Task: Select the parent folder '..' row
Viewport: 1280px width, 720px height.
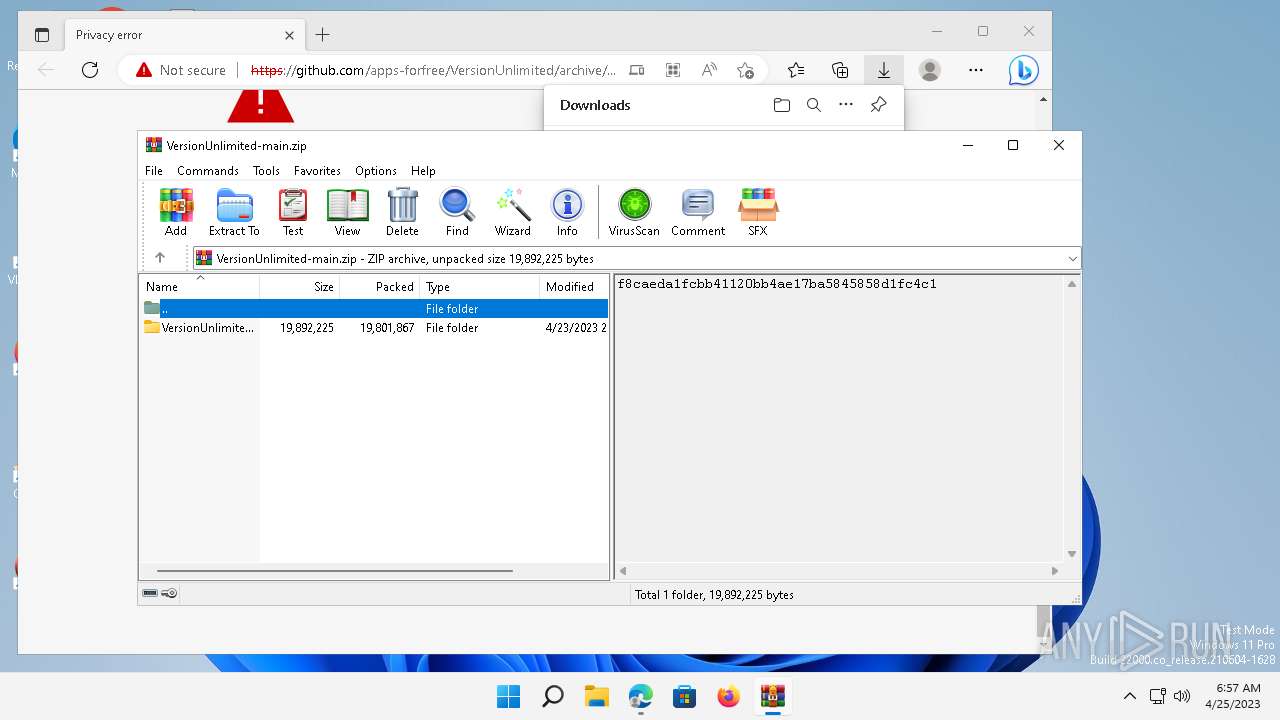Action: tap(374, 309)
